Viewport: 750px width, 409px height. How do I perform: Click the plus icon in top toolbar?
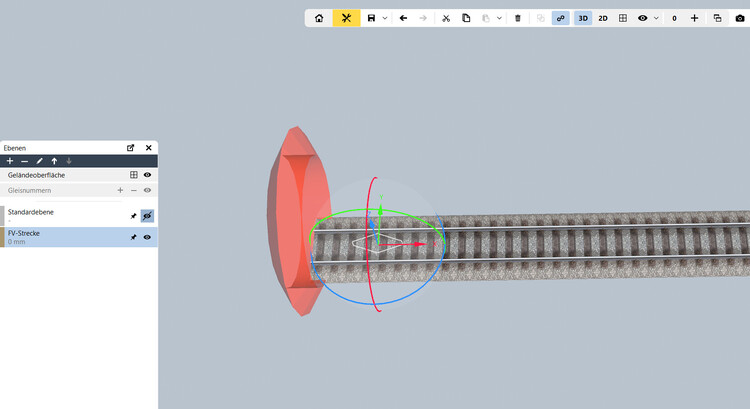pos(695,18)
